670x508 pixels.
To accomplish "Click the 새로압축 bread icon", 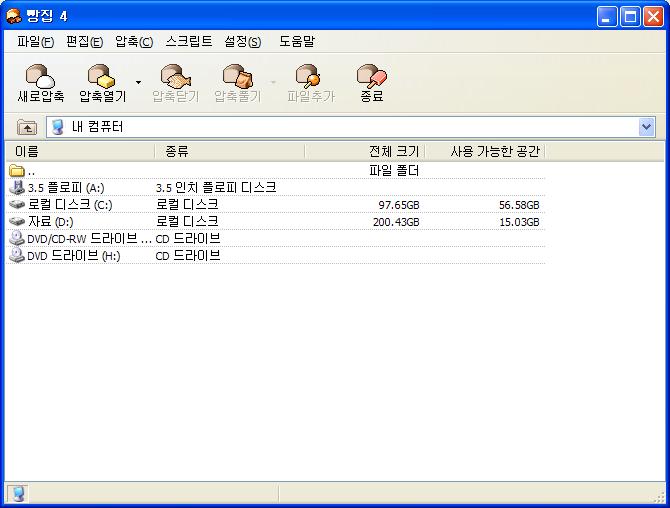I will (40, 76).
